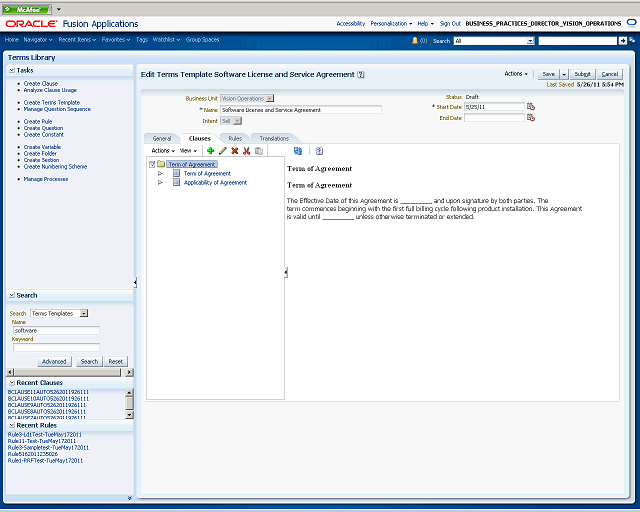Click the green plus Add icon
Image resolution: width=640 pixels, height=512 pixels.
pyautogui.click(x=210, y=151)
